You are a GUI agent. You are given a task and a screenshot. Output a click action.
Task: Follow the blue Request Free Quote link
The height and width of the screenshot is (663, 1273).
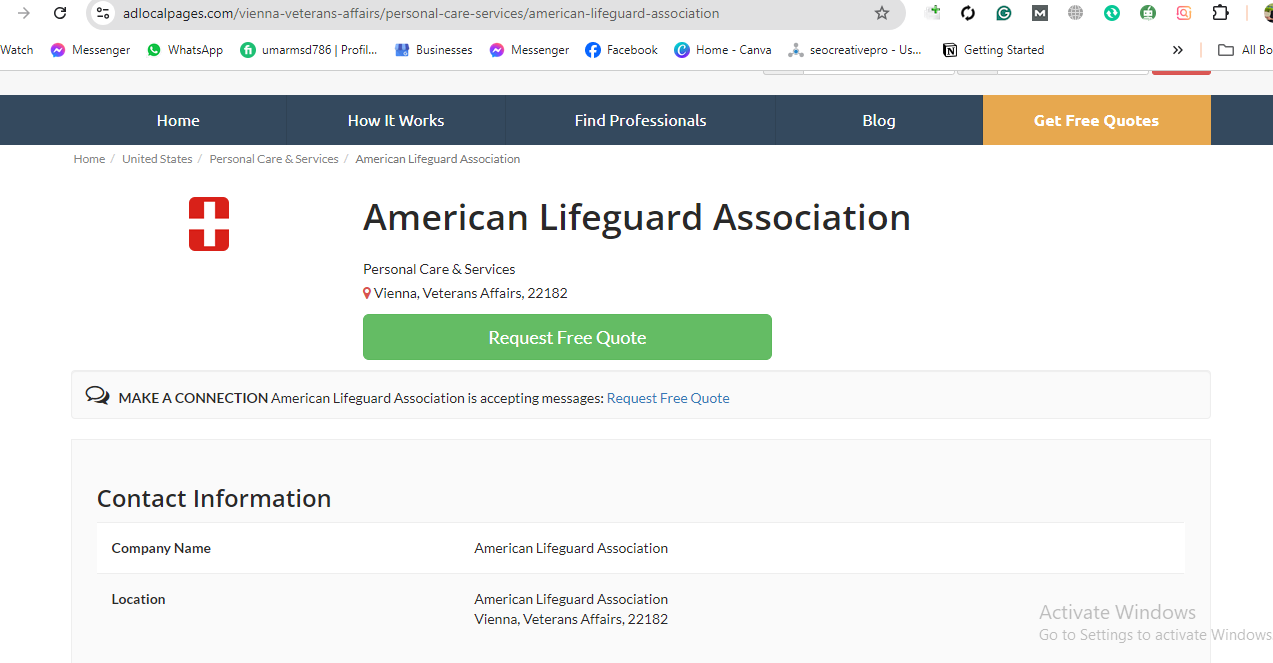pos(668,398)
